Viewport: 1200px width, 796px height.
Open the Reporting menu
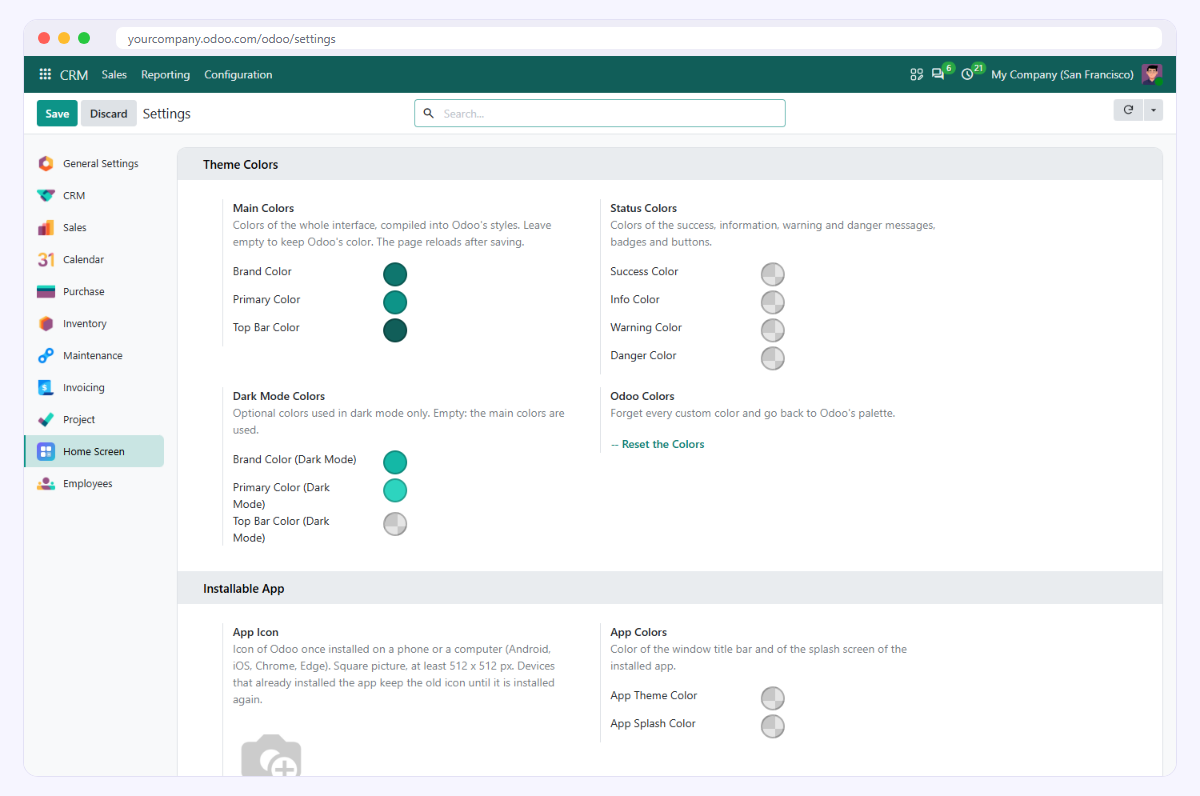click(x=165, y=75)
